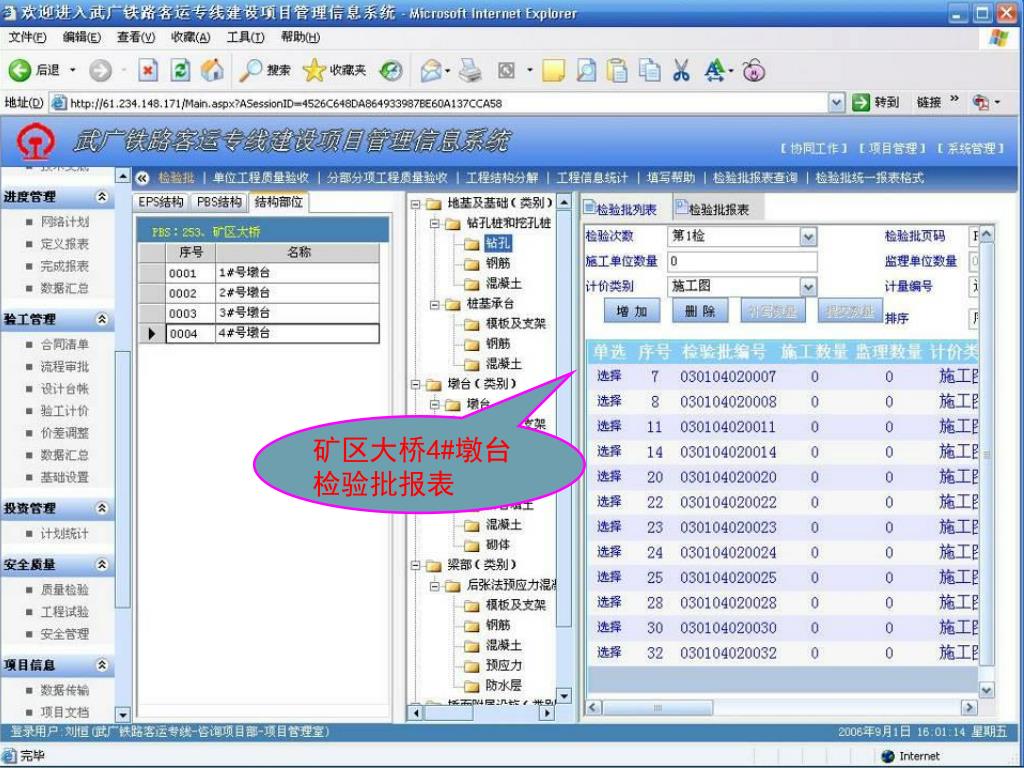Open the 收藏夹 favorites star icon

pos(313,70)
